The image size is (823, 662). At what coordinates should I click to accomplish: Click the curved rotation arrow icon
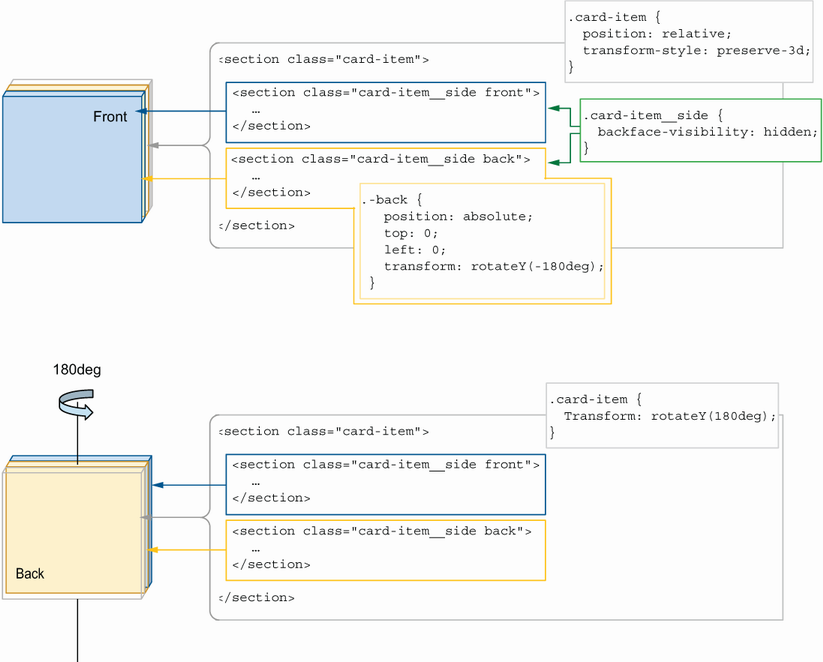tap(75, 402)
